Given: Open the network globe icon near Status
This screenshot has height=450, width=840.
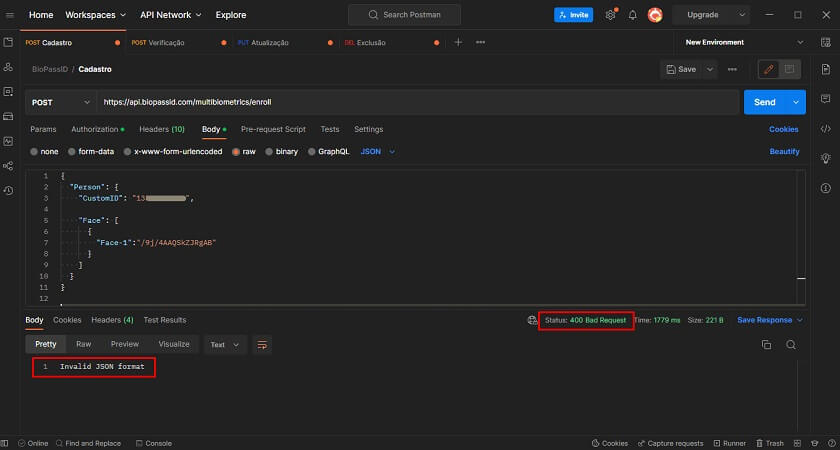Looking at the screenshot, I should click(532, 320).
